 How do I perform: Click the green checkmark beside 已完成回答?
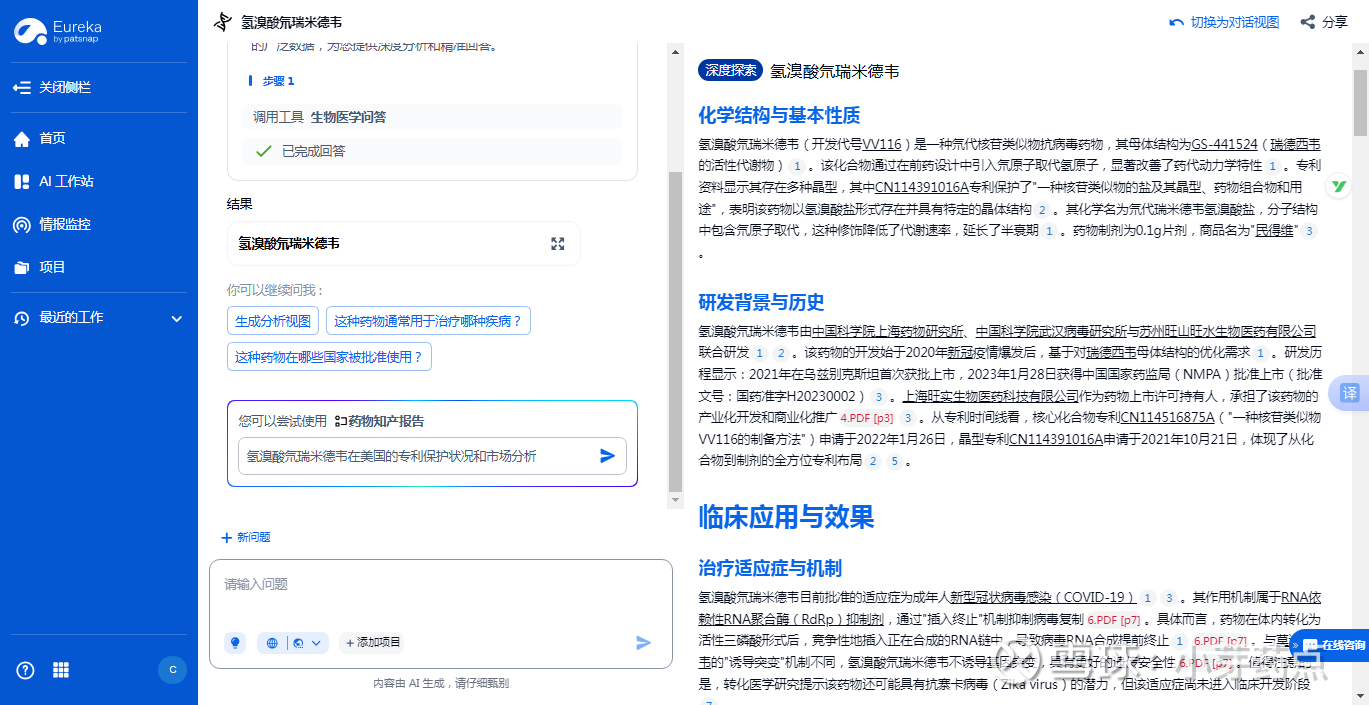tap(264, 151)
